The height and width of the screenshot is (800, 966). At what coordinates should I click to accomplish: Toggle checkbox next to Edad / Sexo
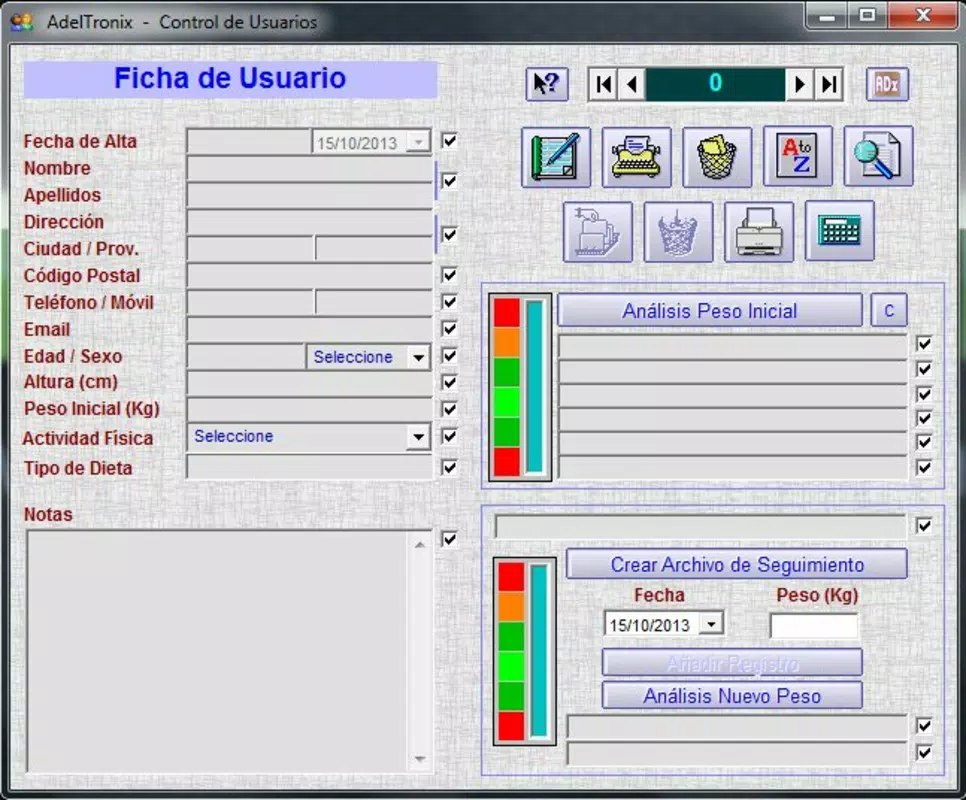(x=450, y=355)
